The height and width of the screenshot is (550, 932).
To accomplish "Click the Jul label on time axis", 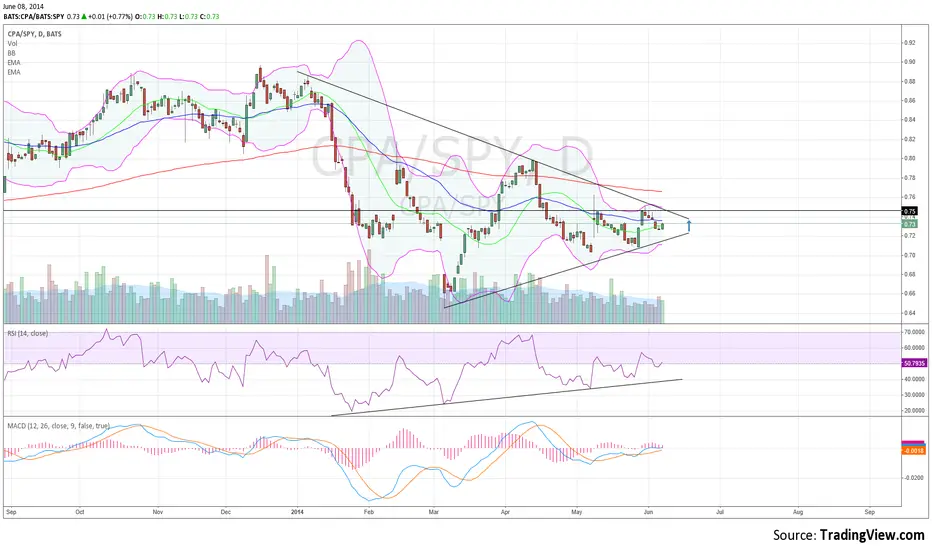I will (720, 511).
